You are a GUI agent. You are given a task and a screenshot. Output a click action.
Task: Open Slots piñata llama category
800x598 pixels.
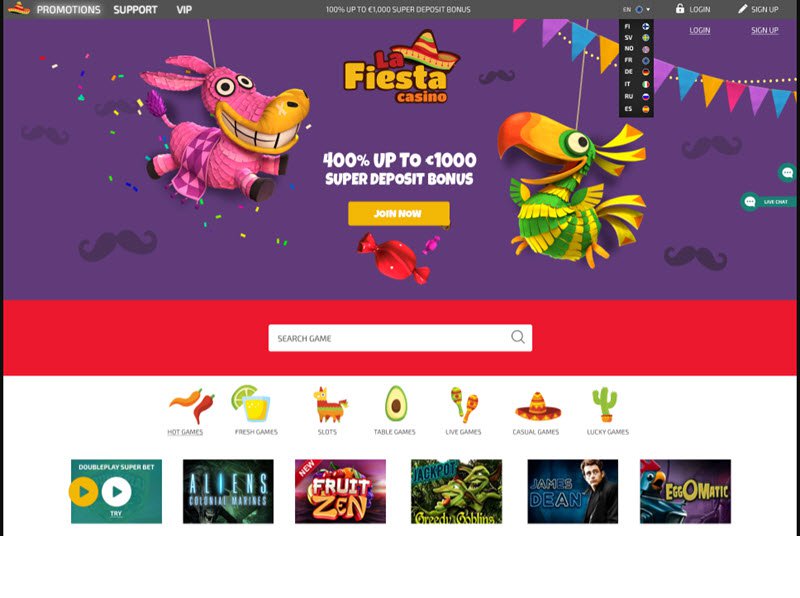coord(330,405)
